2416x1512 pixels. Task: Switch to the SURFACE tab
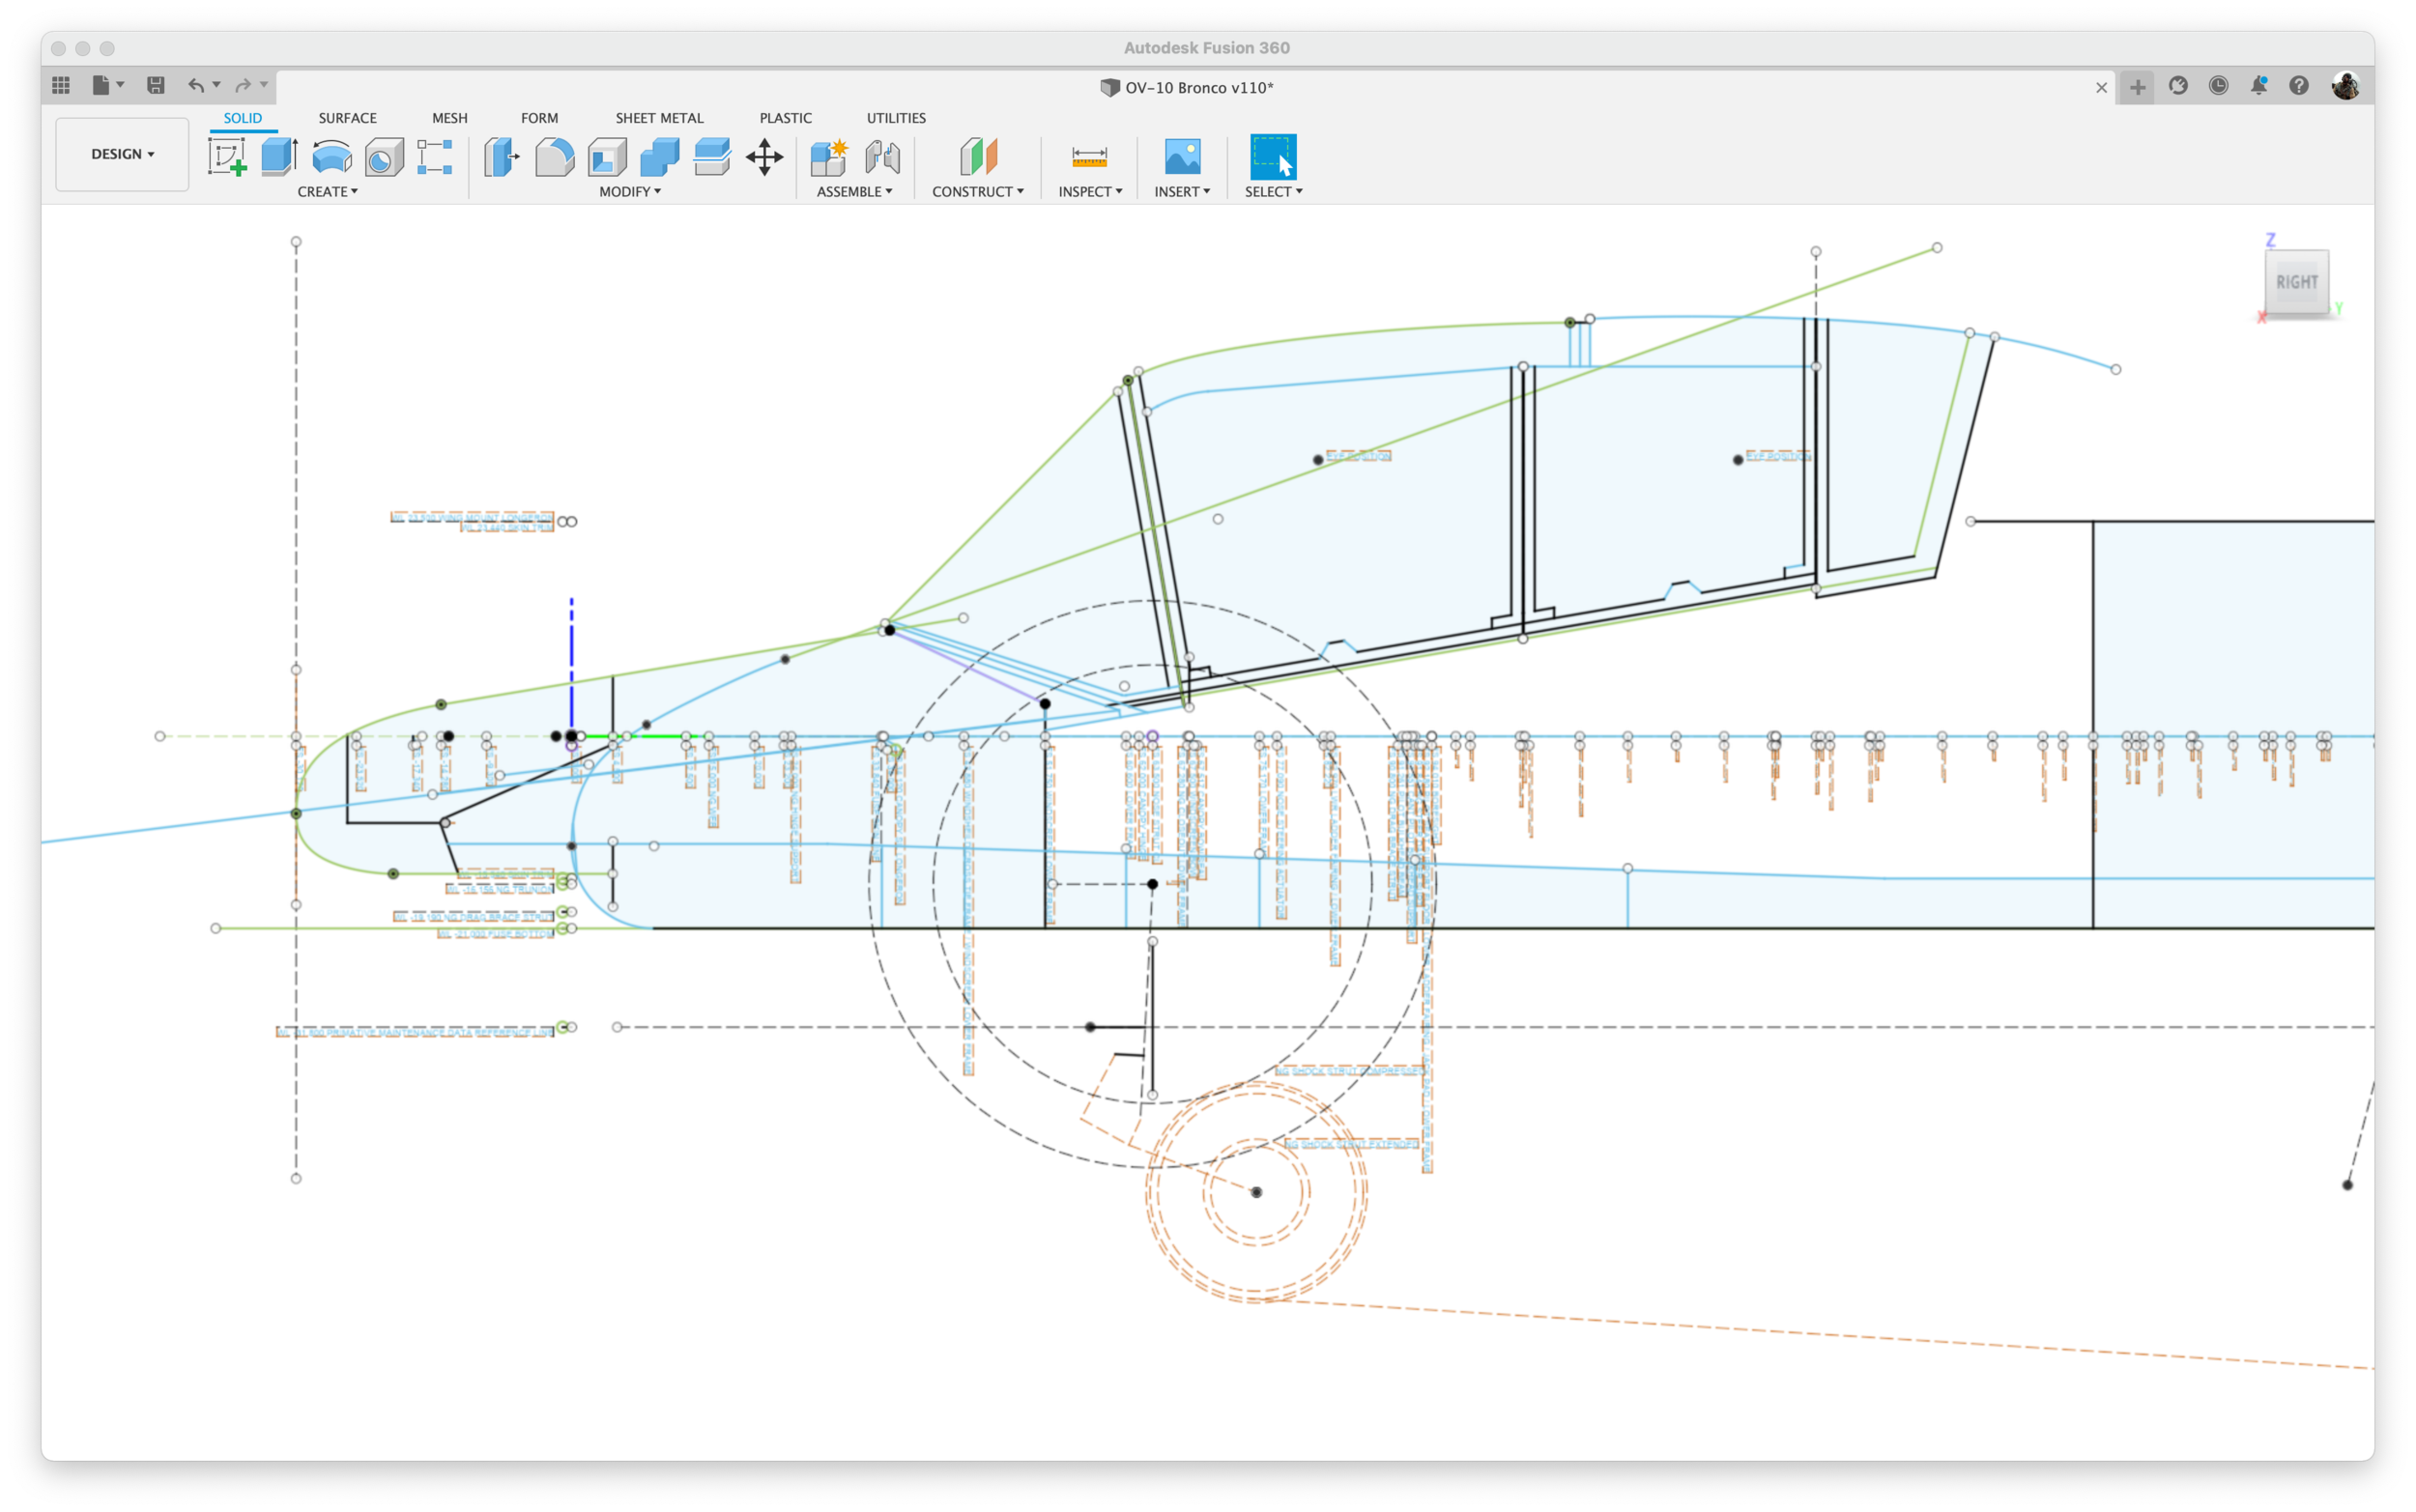coord(347,118)
